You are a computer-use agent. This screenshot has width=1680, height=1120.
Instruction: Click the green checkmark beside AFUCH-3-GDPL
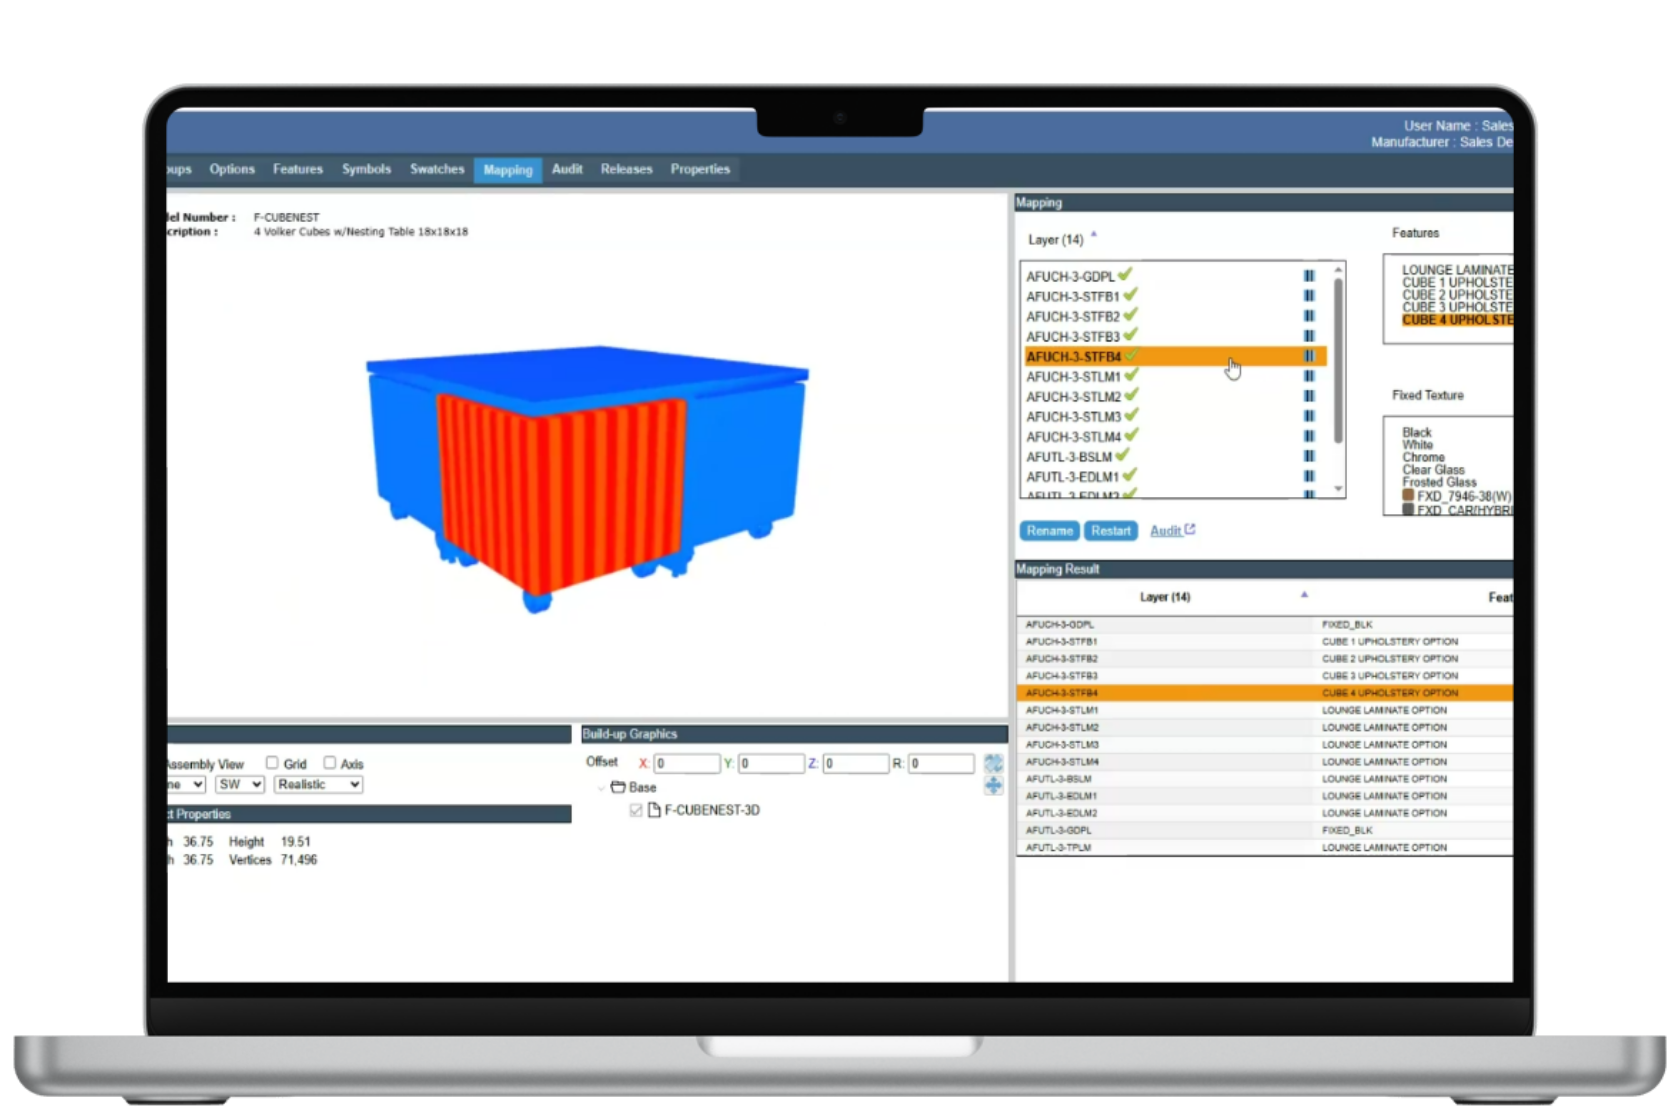[x=1125, y=274]
